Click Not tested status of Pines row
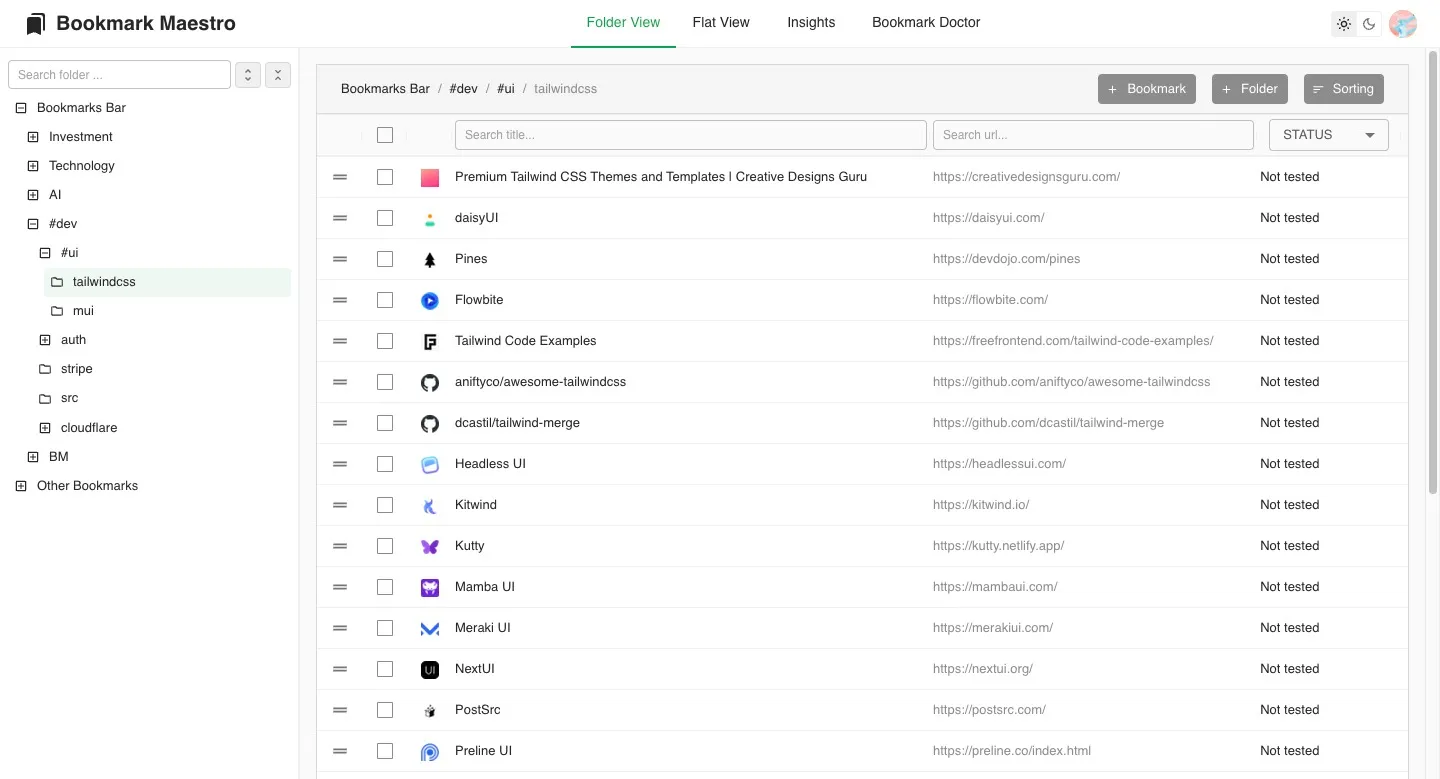 point(1290,259)
